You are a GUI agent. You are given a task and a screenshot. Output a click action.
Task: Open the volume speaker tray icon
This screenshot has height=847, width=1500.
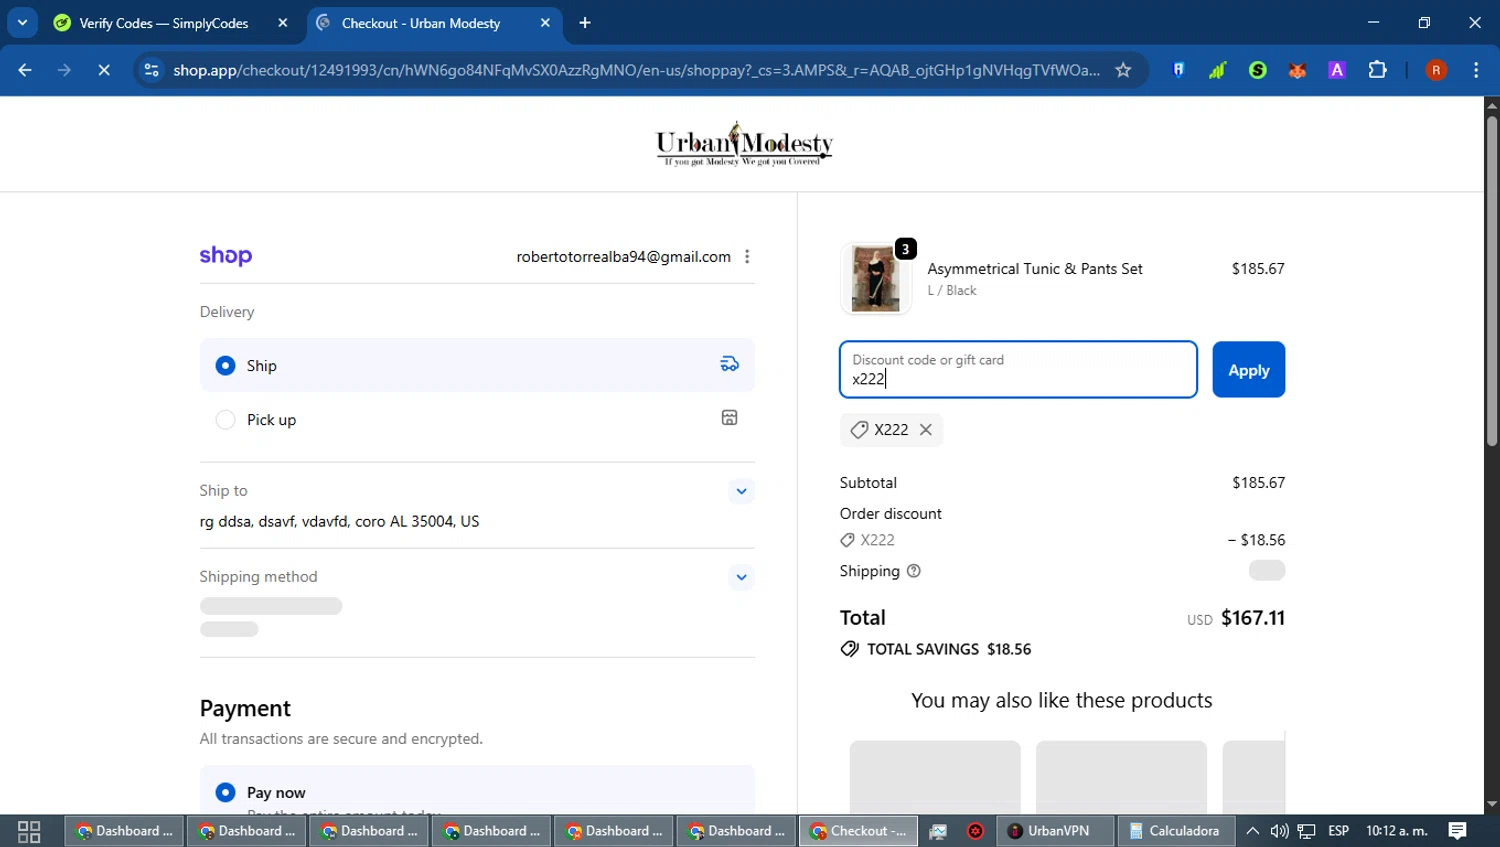[1279, 831]
